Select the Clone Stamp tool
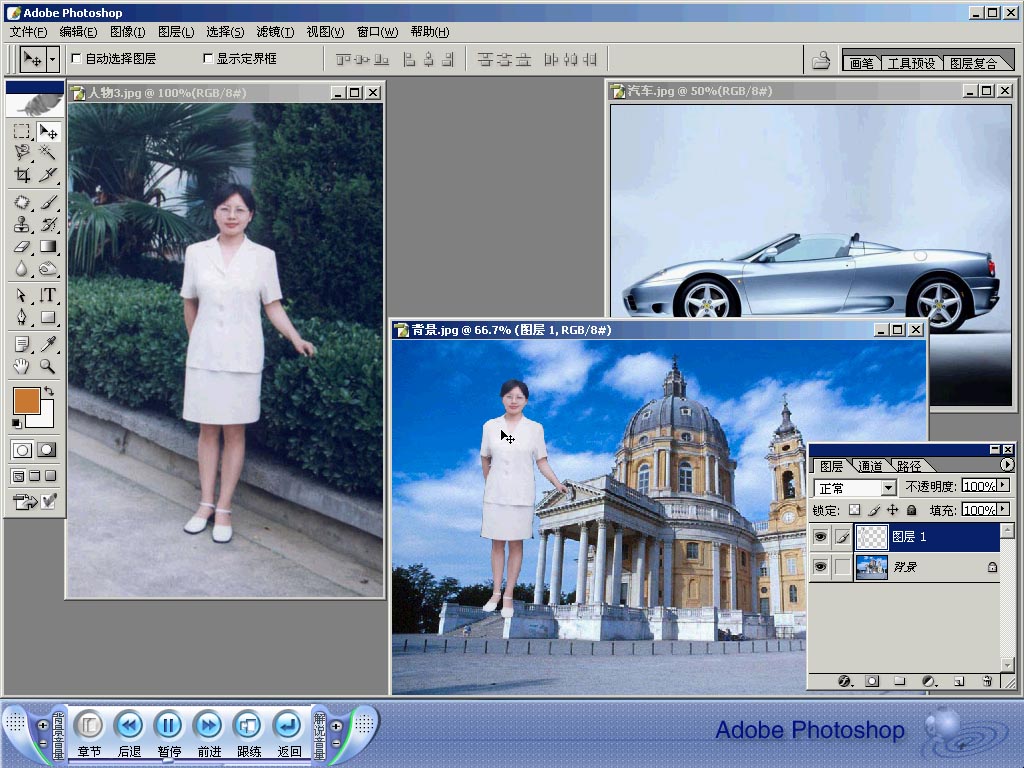 (x=22, y=225)
